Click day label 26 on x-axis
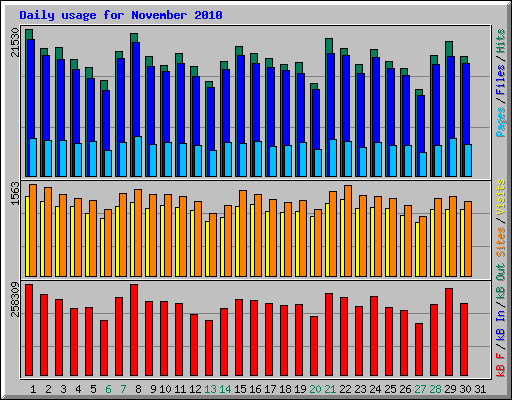 405,389
